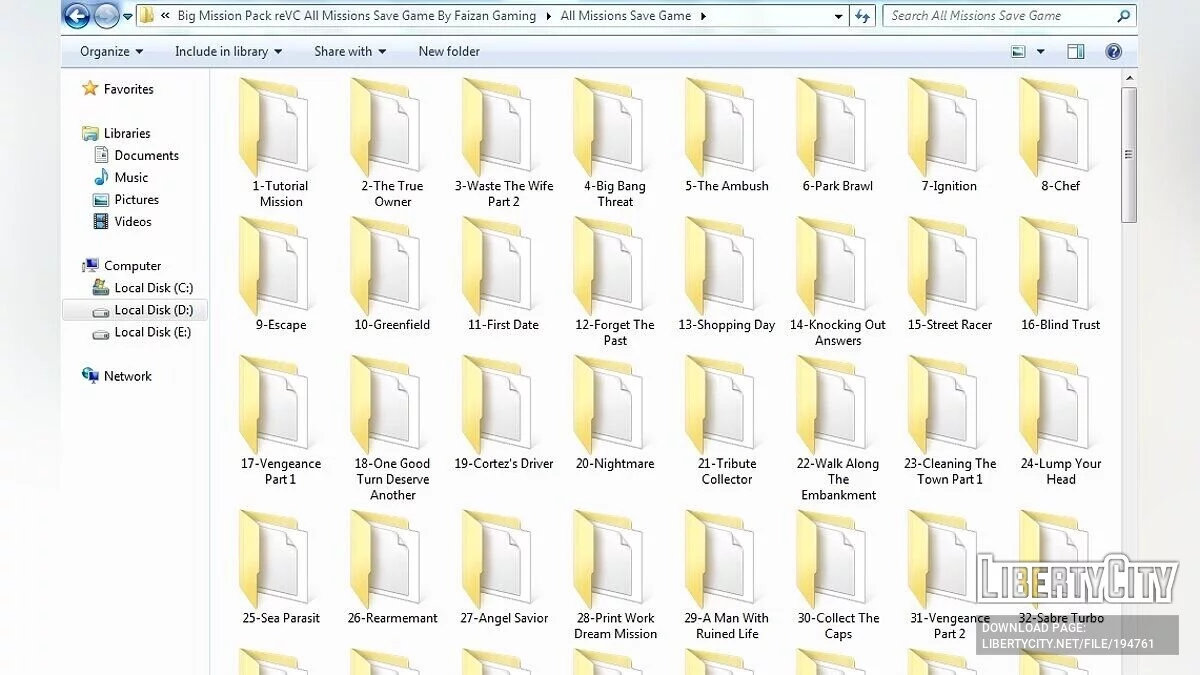The height and width of the screenshot is (675, 1200).
Task: Click the Search All Missions Save Game box
Action: pyautogui.click(x=1000, y=16)
